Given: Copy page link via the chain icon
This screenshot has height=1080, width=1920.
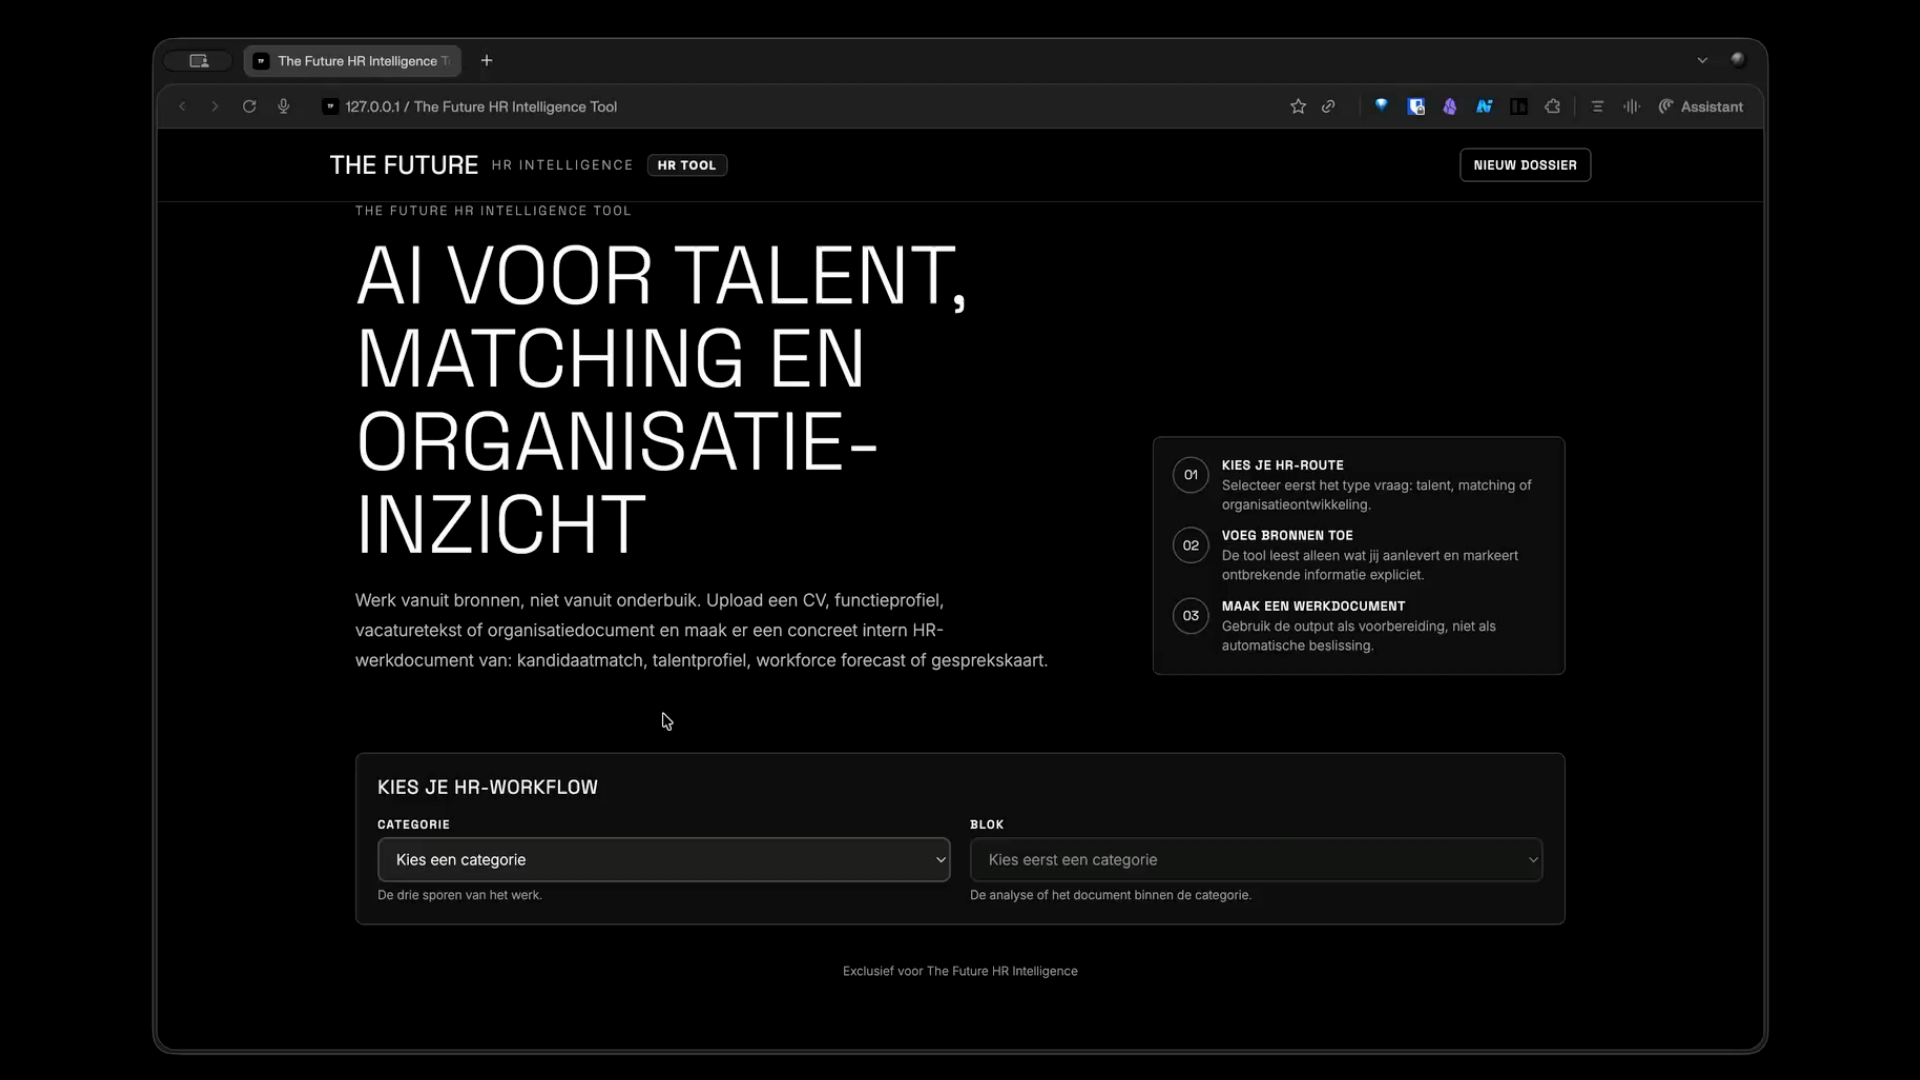Looking at the screenshot, I should click(1329, 106).
